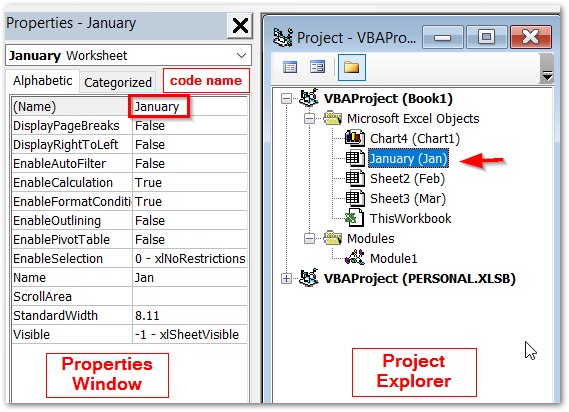This screenshot has width=569, height=412.
Task: Close the Properties window
Action: coord(240,26)
